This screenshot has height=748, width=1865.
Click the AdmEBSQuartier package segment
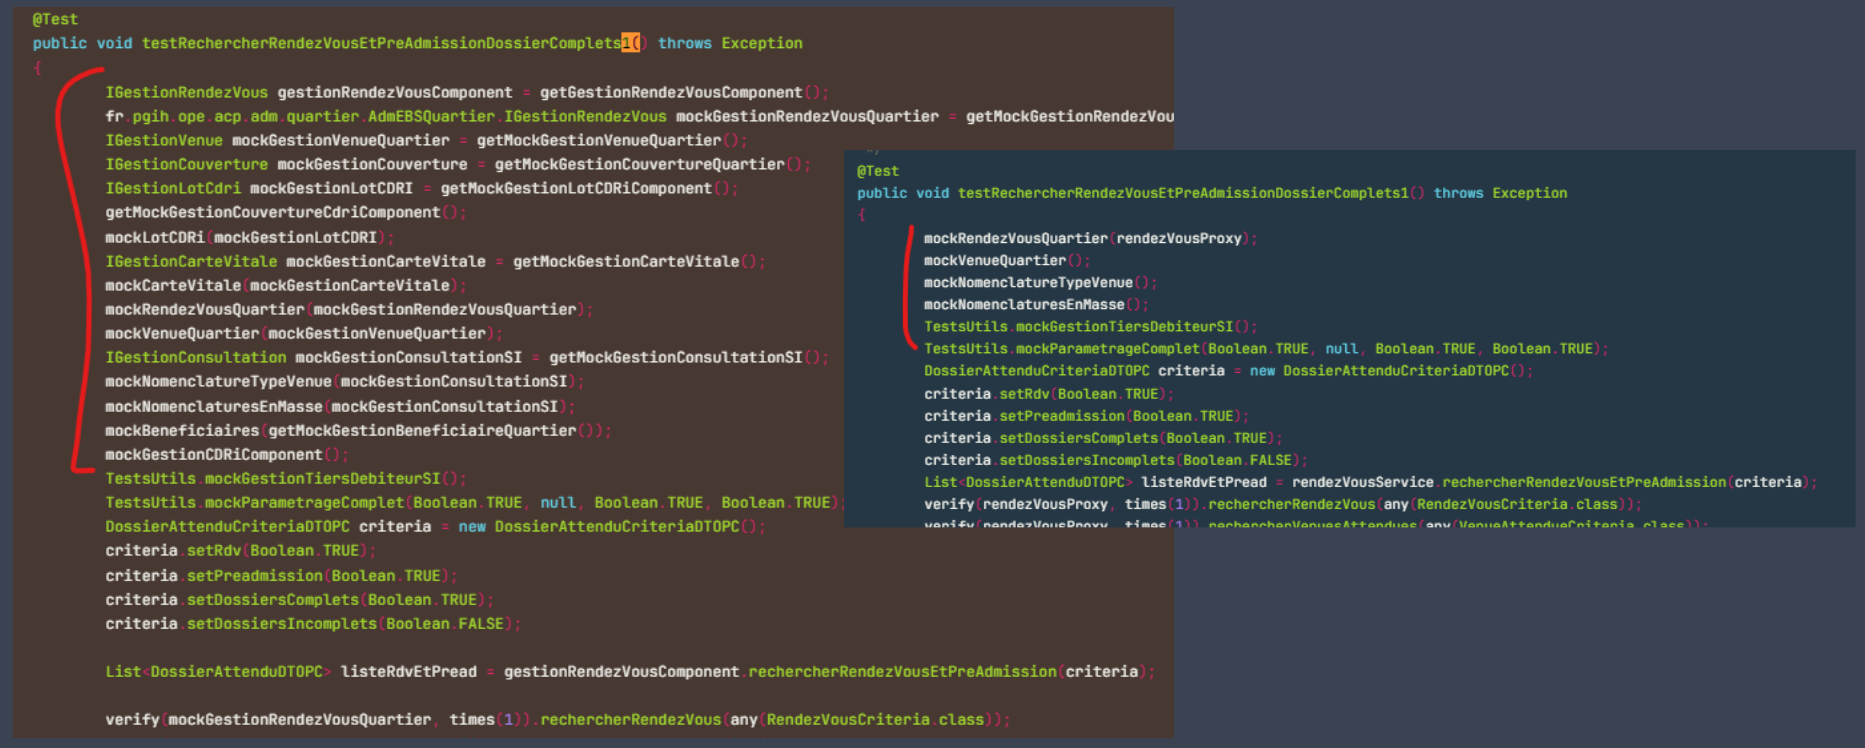click(431, 116)
